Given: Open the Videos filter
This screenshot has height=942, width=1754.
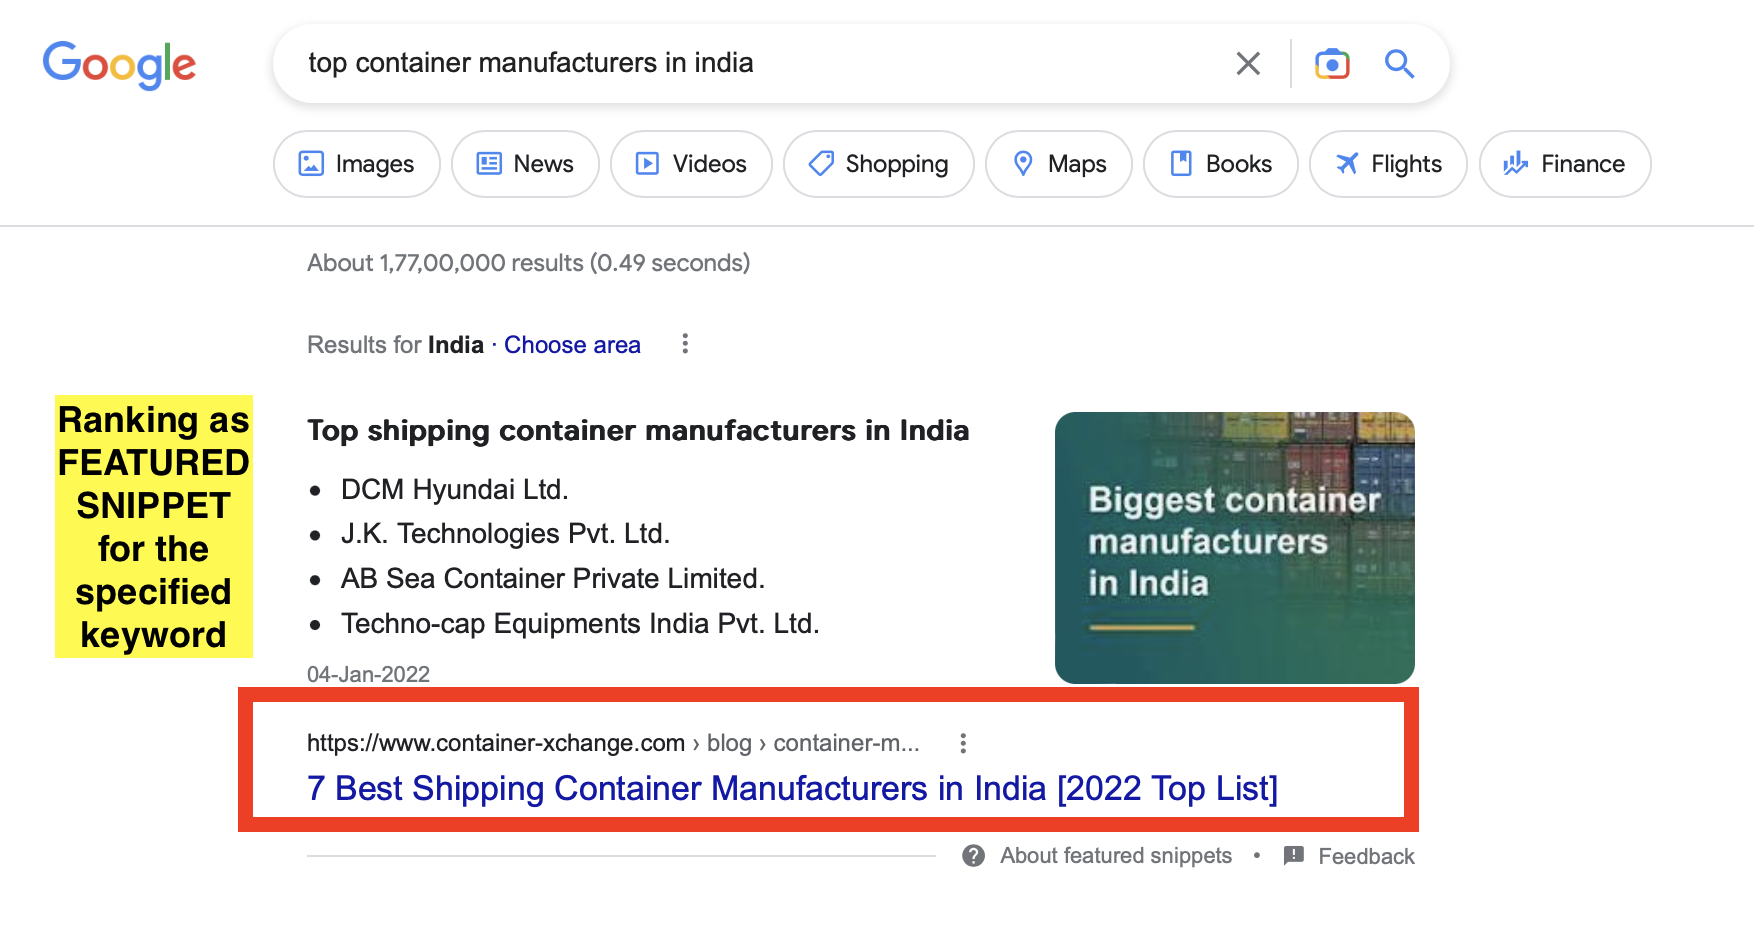Looking at the screenshot, I should coord(691,164).
